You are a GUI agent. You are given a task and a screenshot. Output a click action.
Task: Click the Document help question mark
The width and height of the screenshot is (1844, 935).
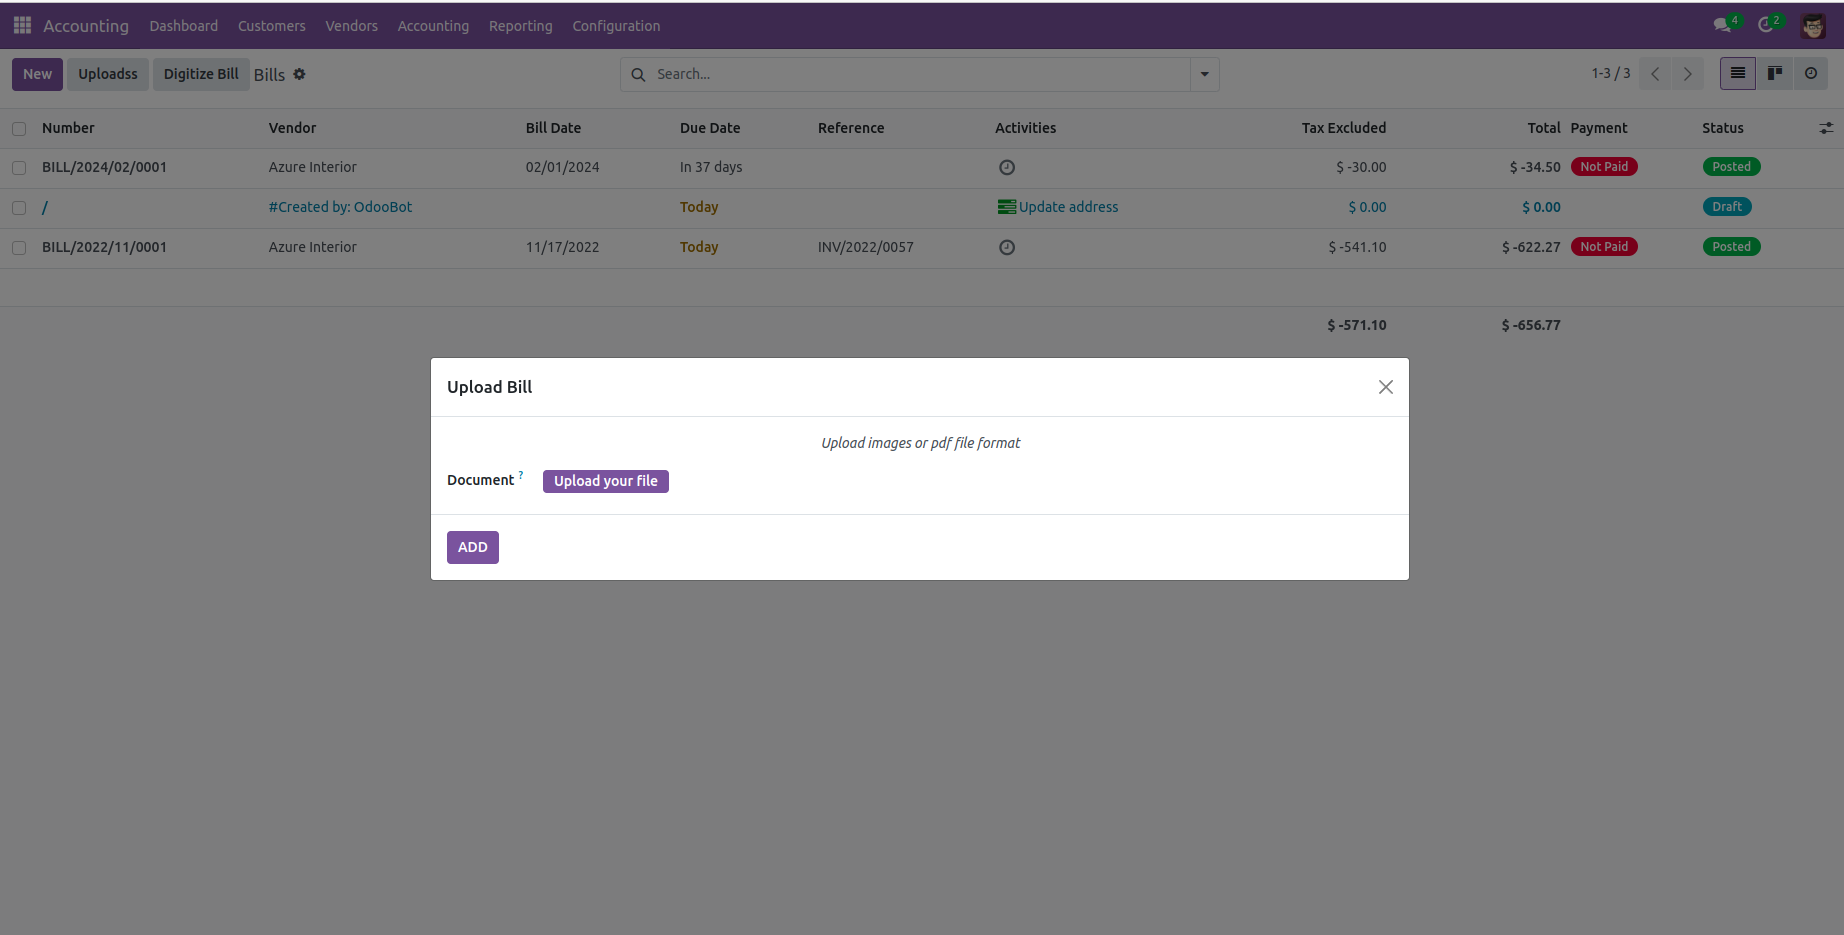tap(521, 475)
